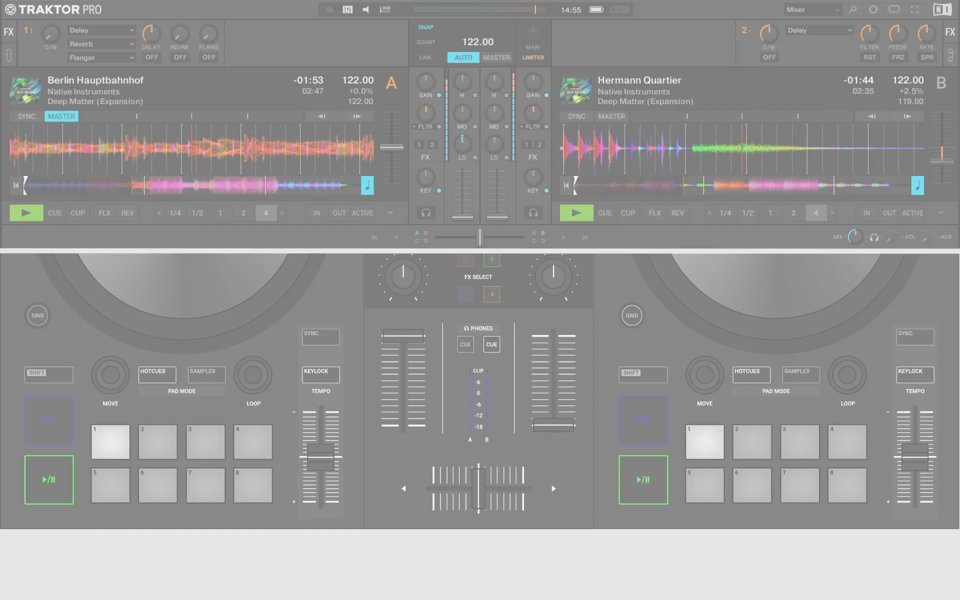
Task: Enable AUTO master clock mode
Action: click(x=463, y=57)
